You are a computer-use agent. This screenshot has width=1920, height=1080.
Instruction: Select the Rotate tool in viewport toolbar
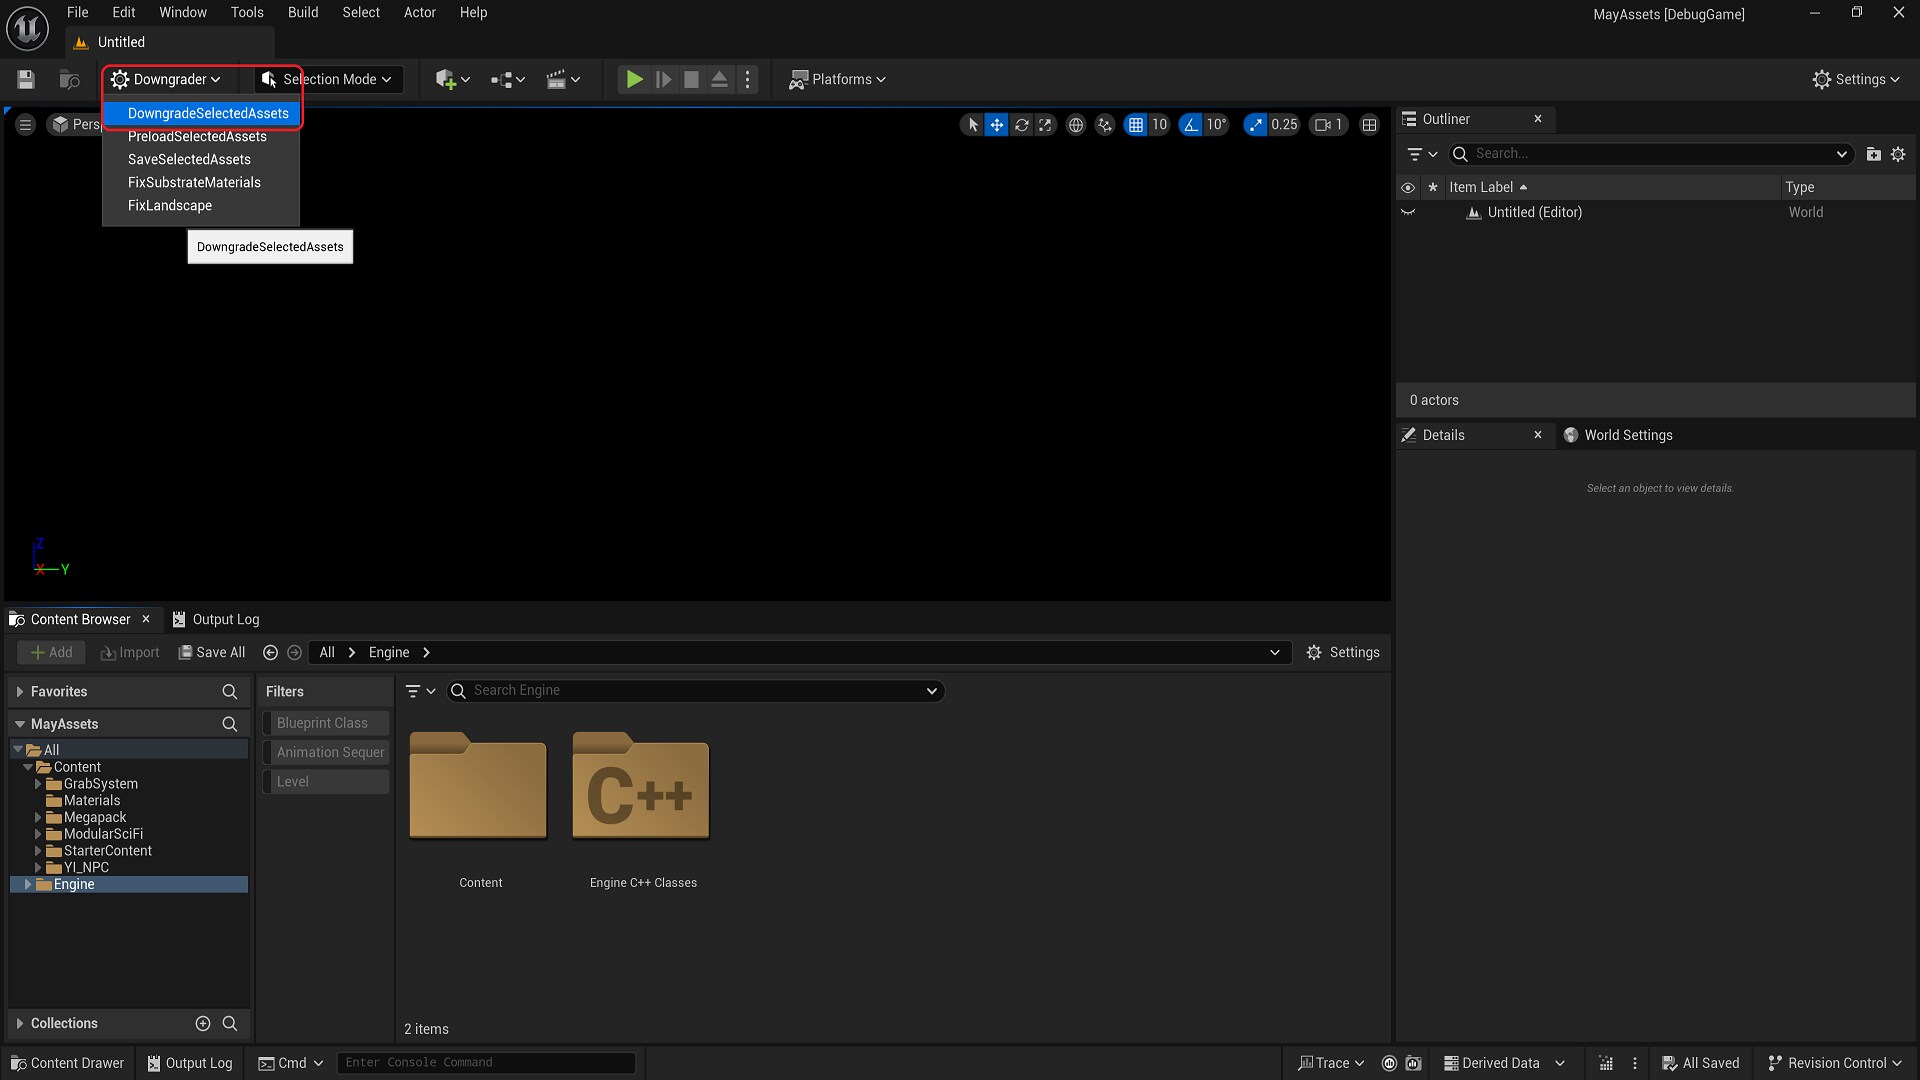pyautogui.click(x=1021, y=124)
